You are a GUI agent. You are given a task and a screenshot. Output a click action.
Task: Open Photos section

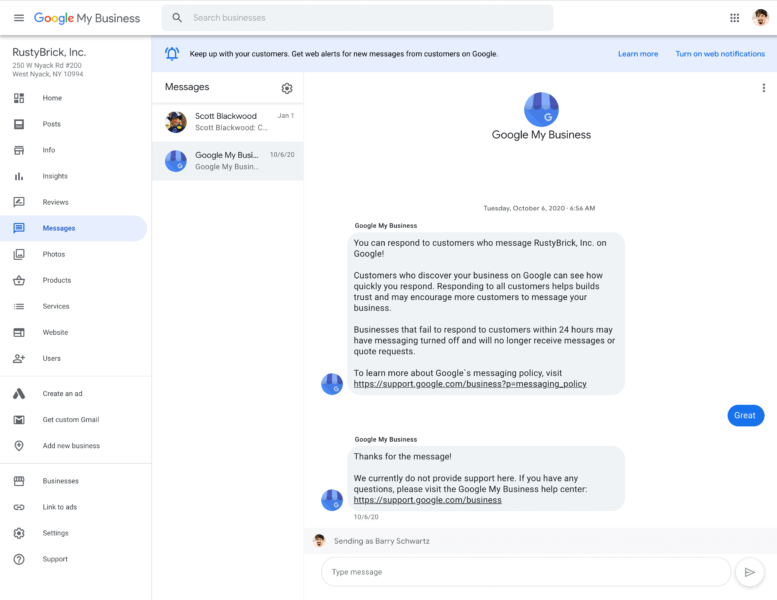point(54,254)
